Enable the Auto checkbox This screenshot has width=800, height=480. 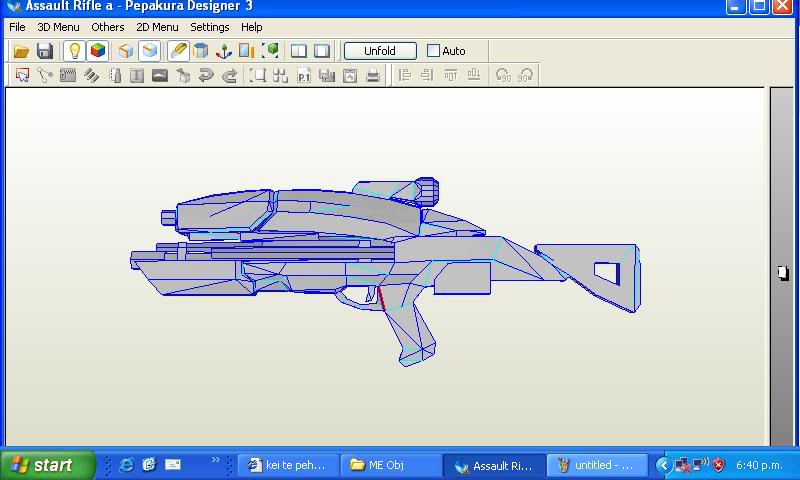(x=433, y=50)
